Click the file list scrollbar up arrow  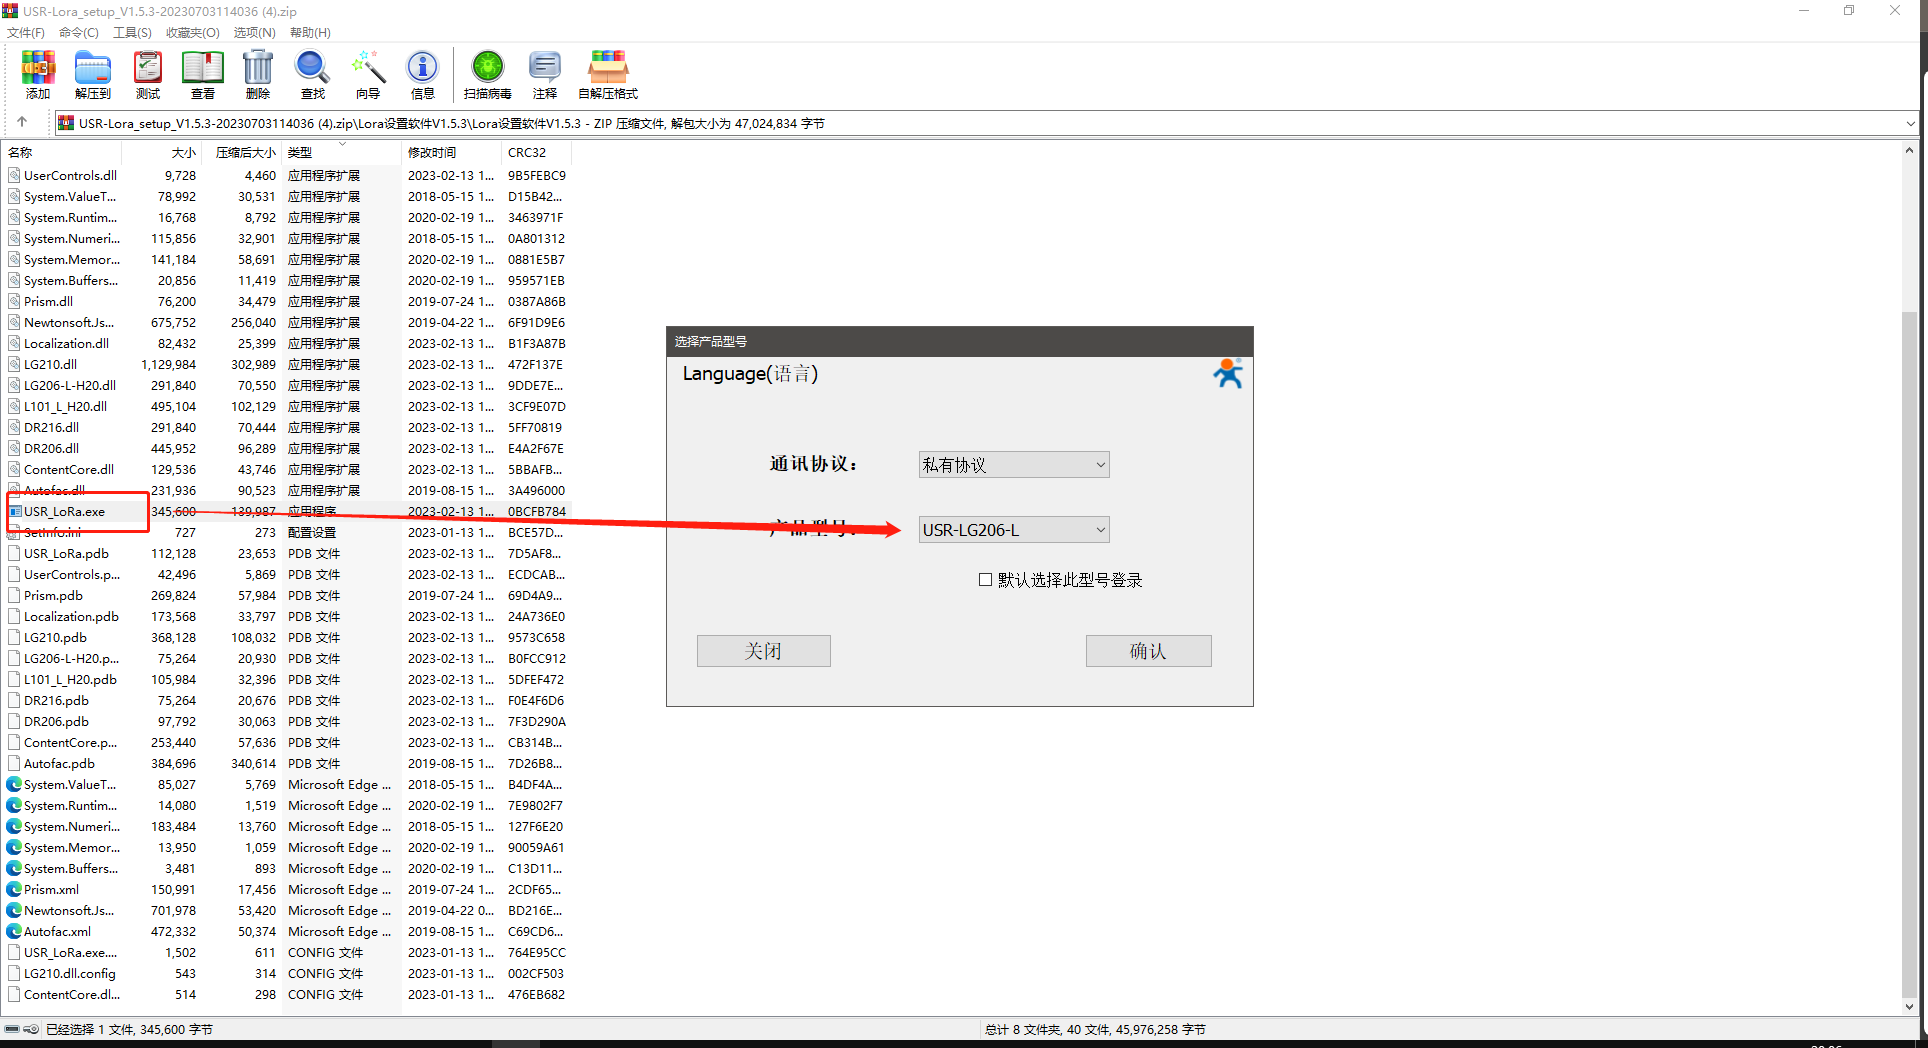[1909, 150]
